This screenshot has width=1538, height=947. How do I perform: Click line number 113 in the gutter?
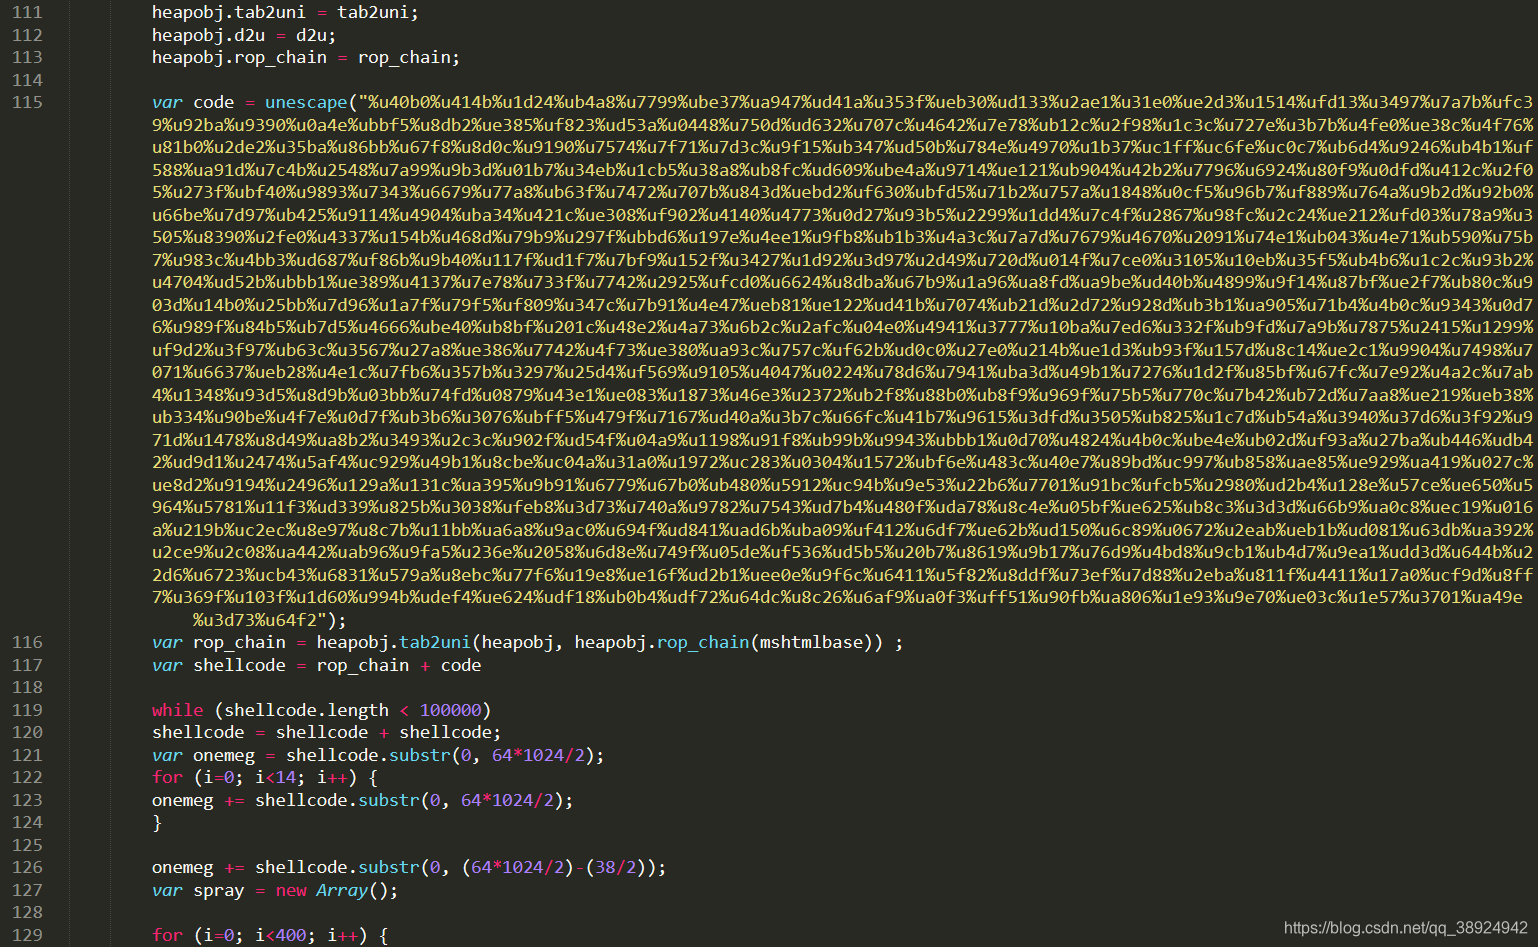pos(27,57)
